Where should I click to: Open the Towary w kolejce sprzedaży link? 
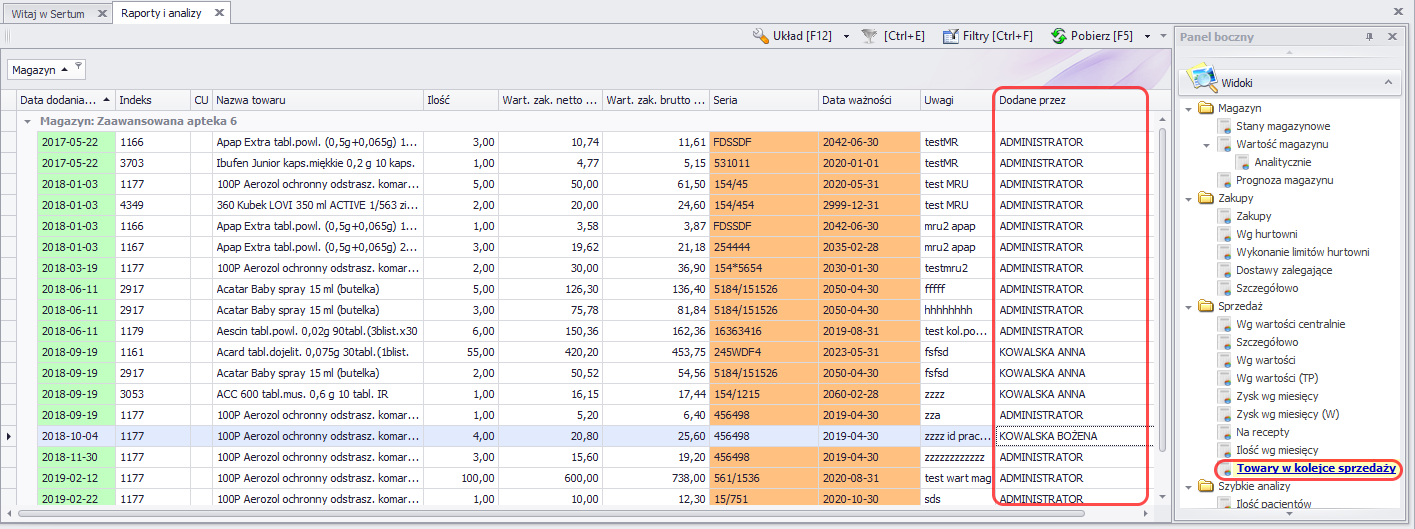1315,468
